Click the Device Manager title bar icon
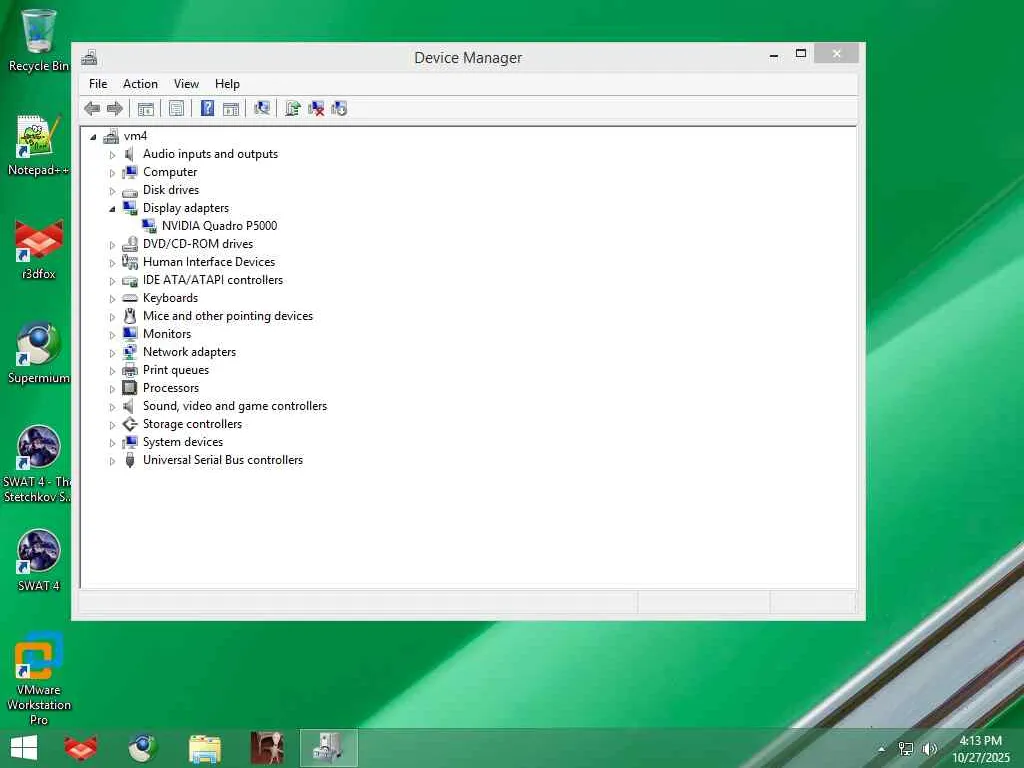The image size is (1024, 768). point(89,57)
